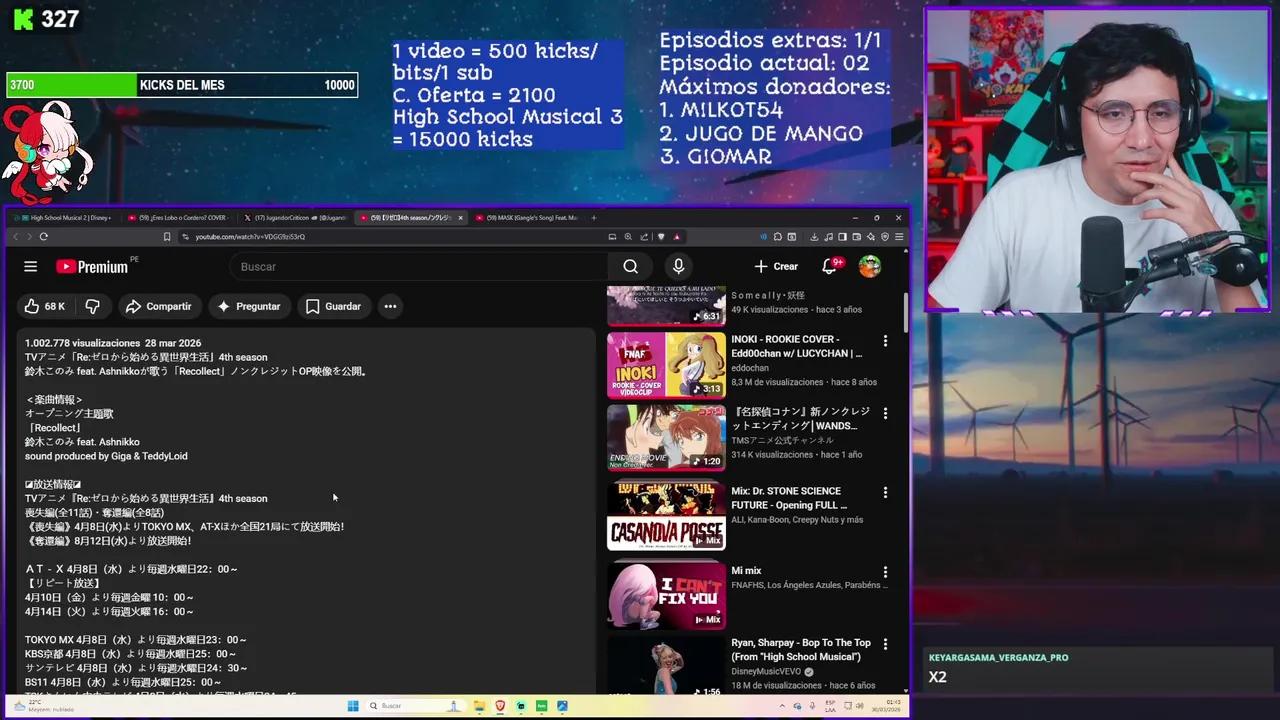Open options menu for 名探偵コナン video
Viewport: 1280px width, 720px height.
[885, 413]
